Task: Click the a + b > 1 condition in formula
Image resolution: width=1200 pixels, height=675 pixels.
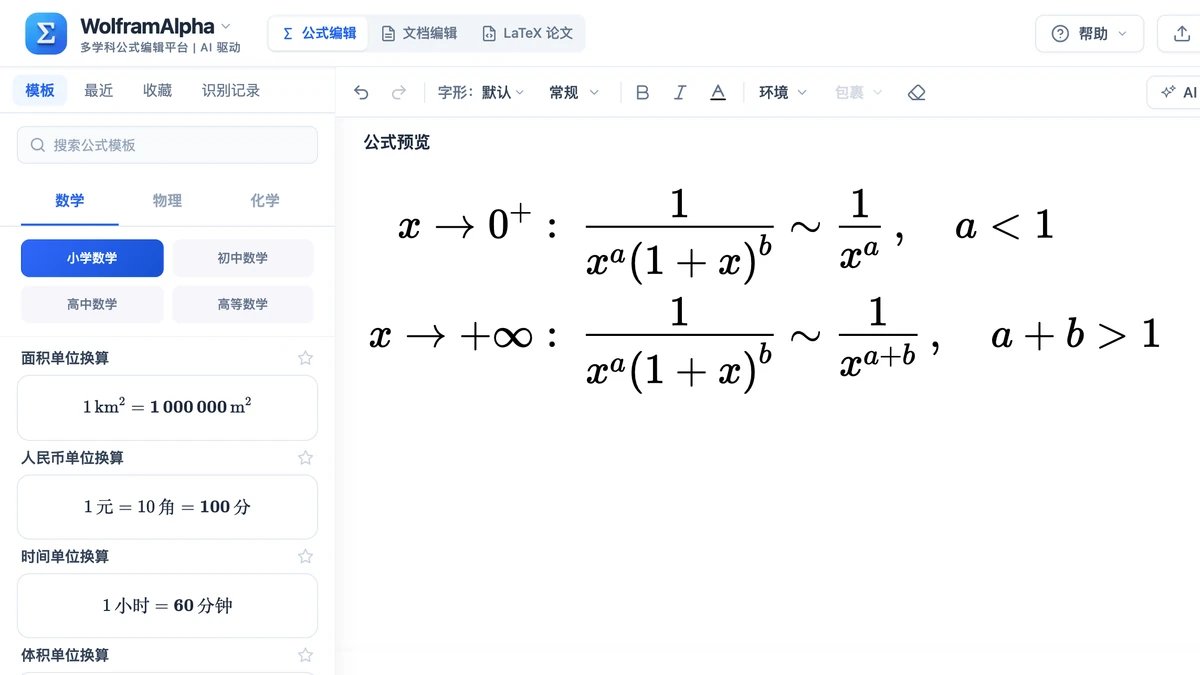Action: pos(1076,335)
